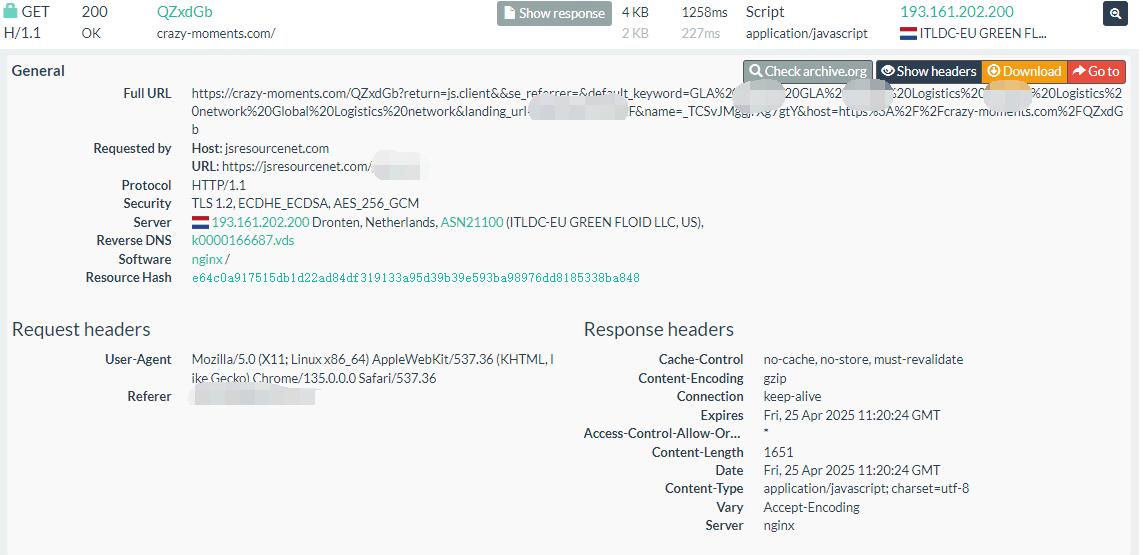Open Check archive.org
The height and width of the screenshot is (555, 1143).
(808, 71)
